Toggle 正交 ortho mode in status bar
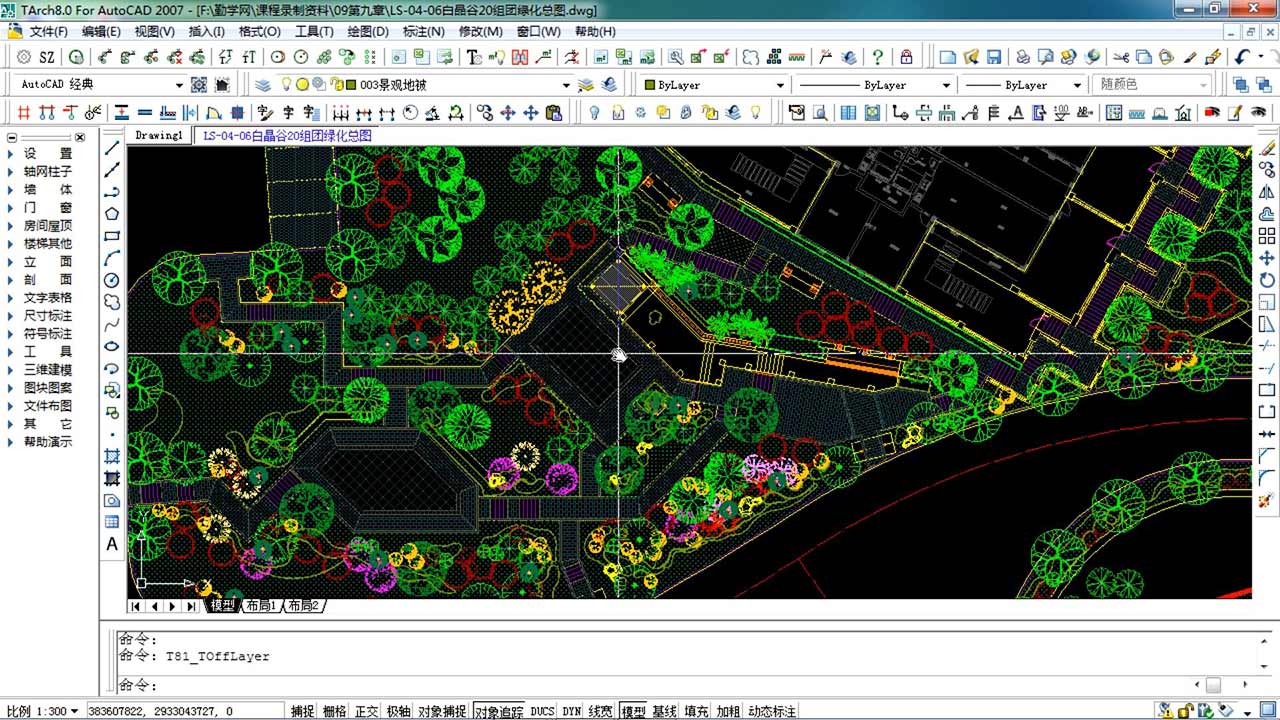Viewport: 1280px width, 720px height. click(x=366, y=711)
